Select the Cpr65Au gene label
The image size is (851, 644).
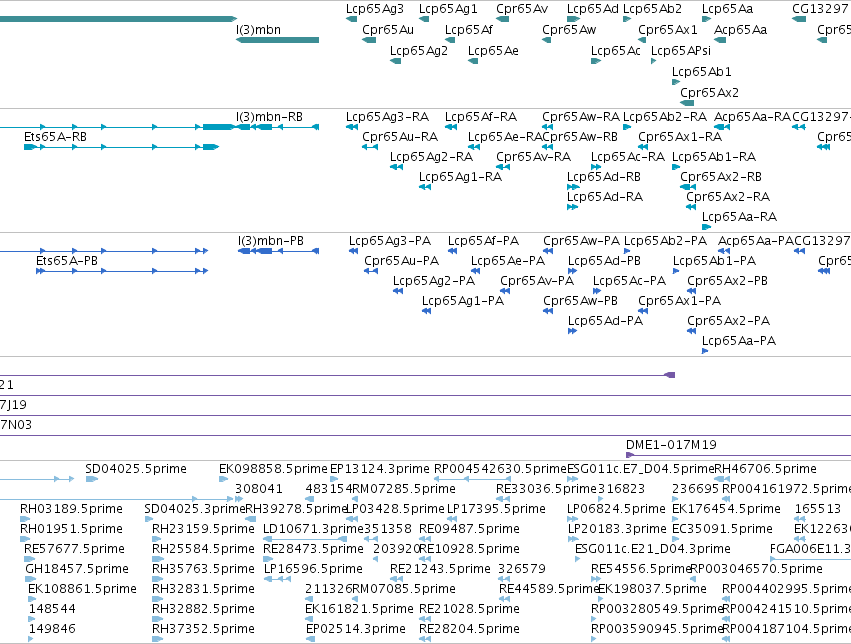coord(388,30)
